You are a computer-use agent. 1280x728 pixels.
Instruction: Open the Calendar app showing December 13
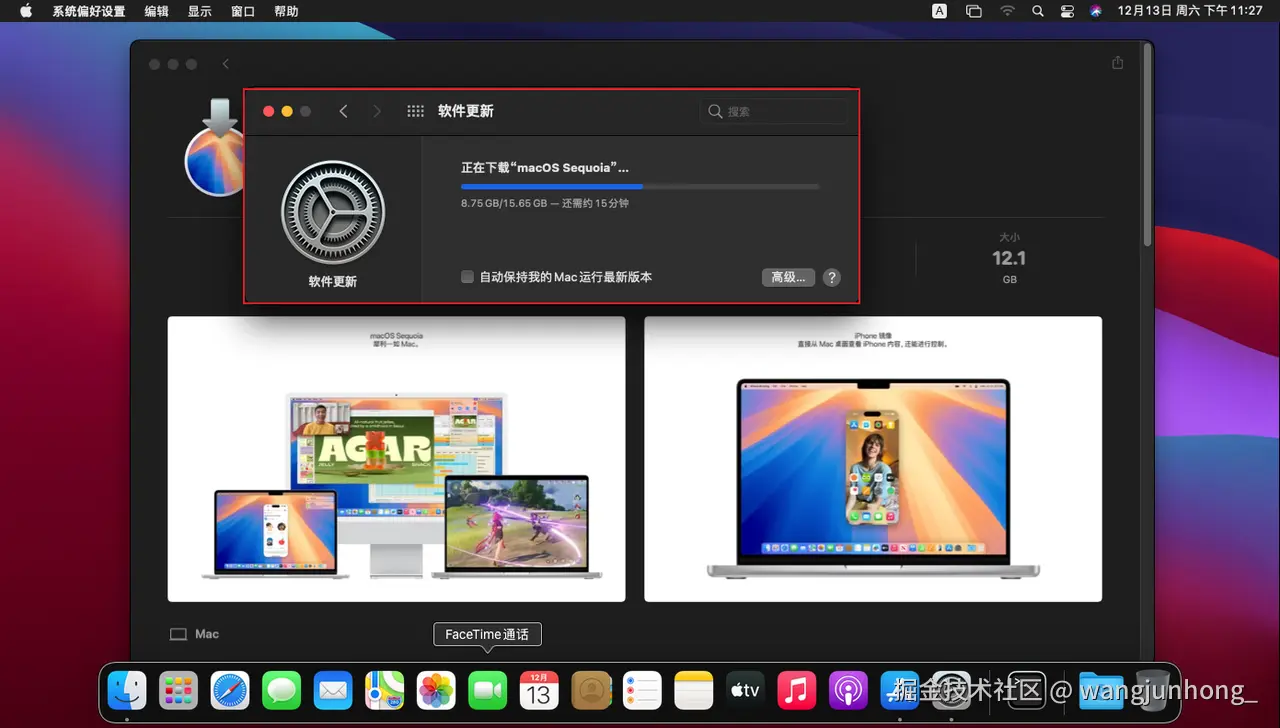tap(539, 690)
